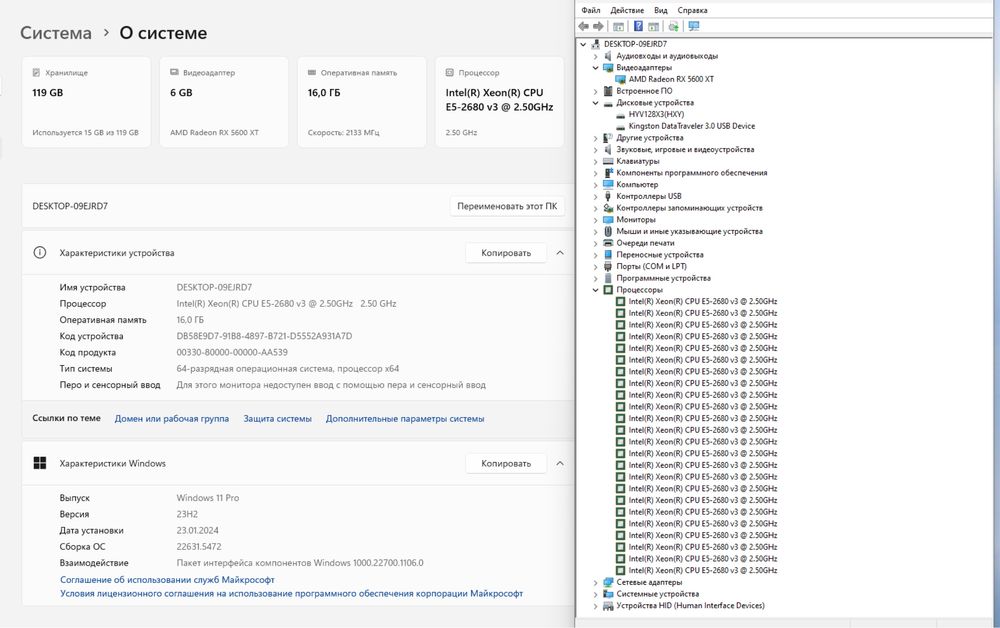Collapse the Дисковые устройства tree node
Viewport: 1000px width, 628px height.
pos(596,103)
